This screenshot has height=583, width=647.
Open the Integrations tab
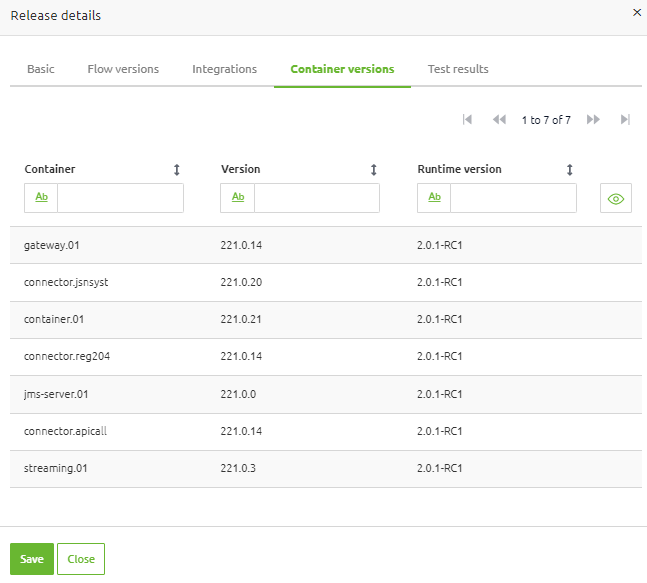[x=224, y=69]
